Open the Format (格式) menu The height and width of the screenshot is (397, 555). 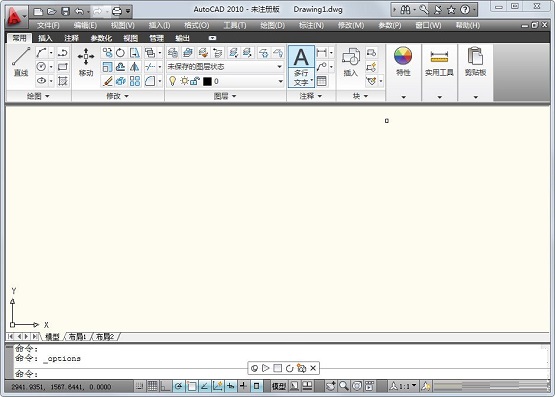(x=196, y=25)
